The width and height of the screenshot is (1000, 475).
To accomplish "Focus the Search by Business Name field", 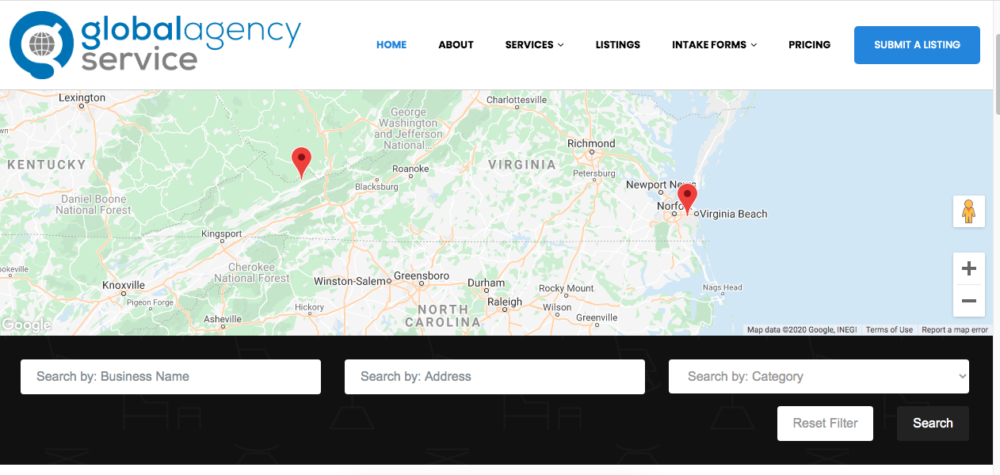I will coord(170,376).
